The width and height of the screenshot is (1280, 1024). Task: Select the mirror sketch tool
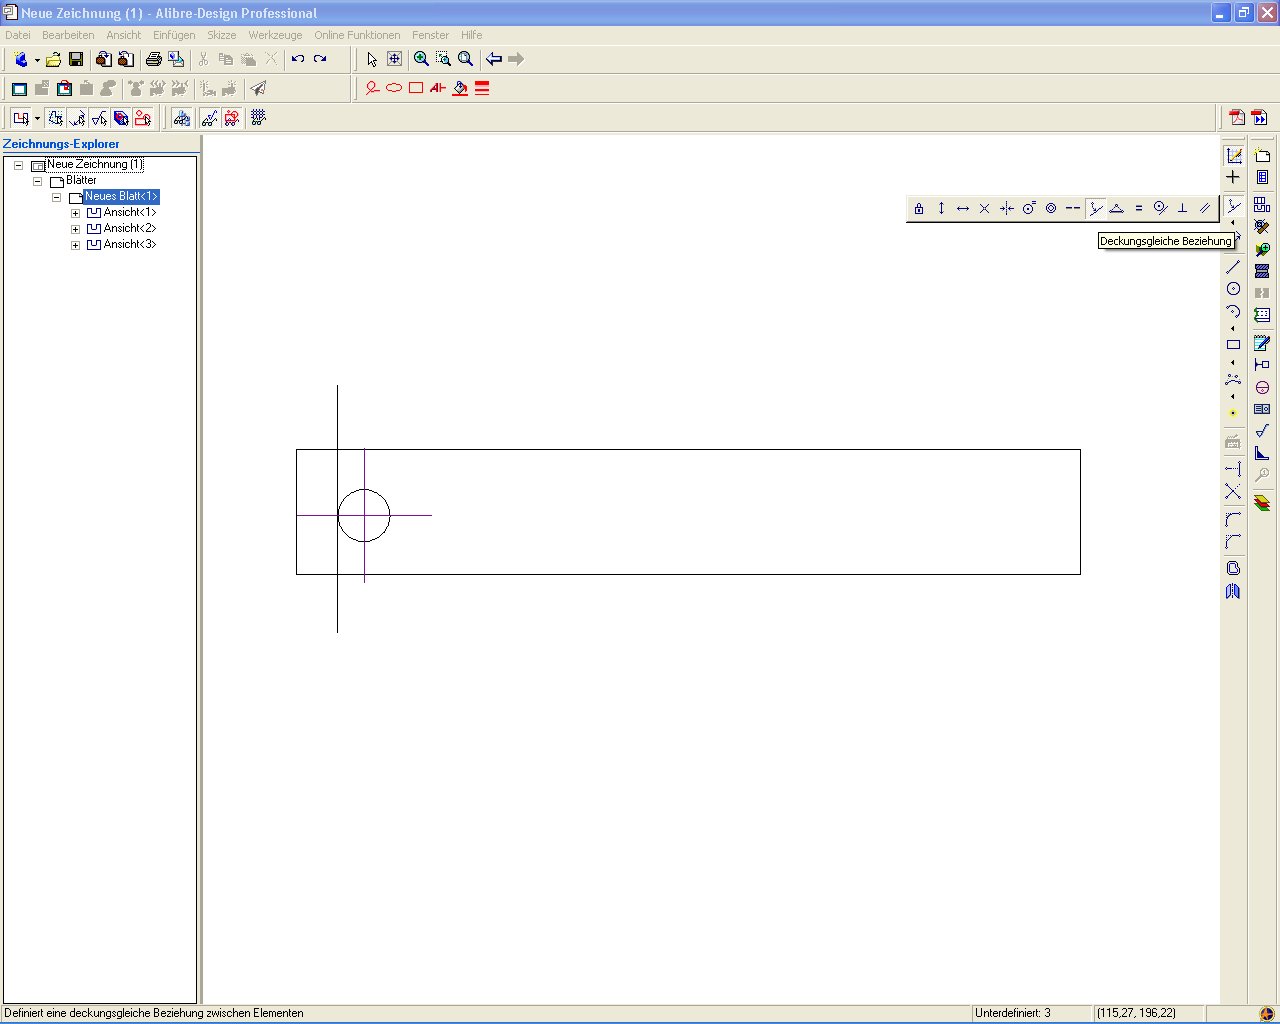(1233, 592)
